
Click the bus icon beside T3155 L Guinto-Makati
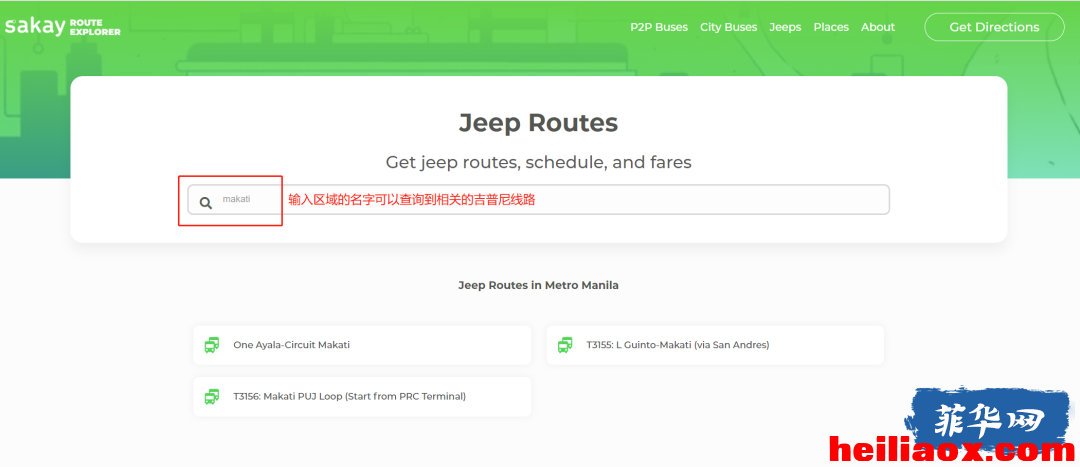pyautogui.click(x=565, y=345)
